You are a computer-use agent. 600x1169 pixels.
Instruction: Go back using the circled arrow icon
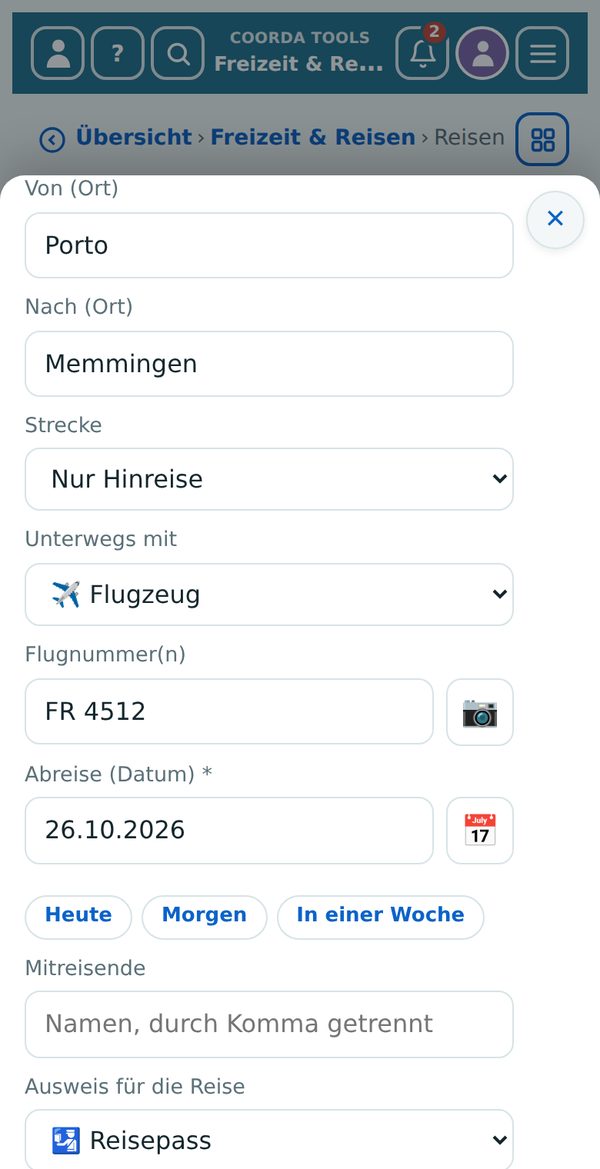tap(51, 139)
